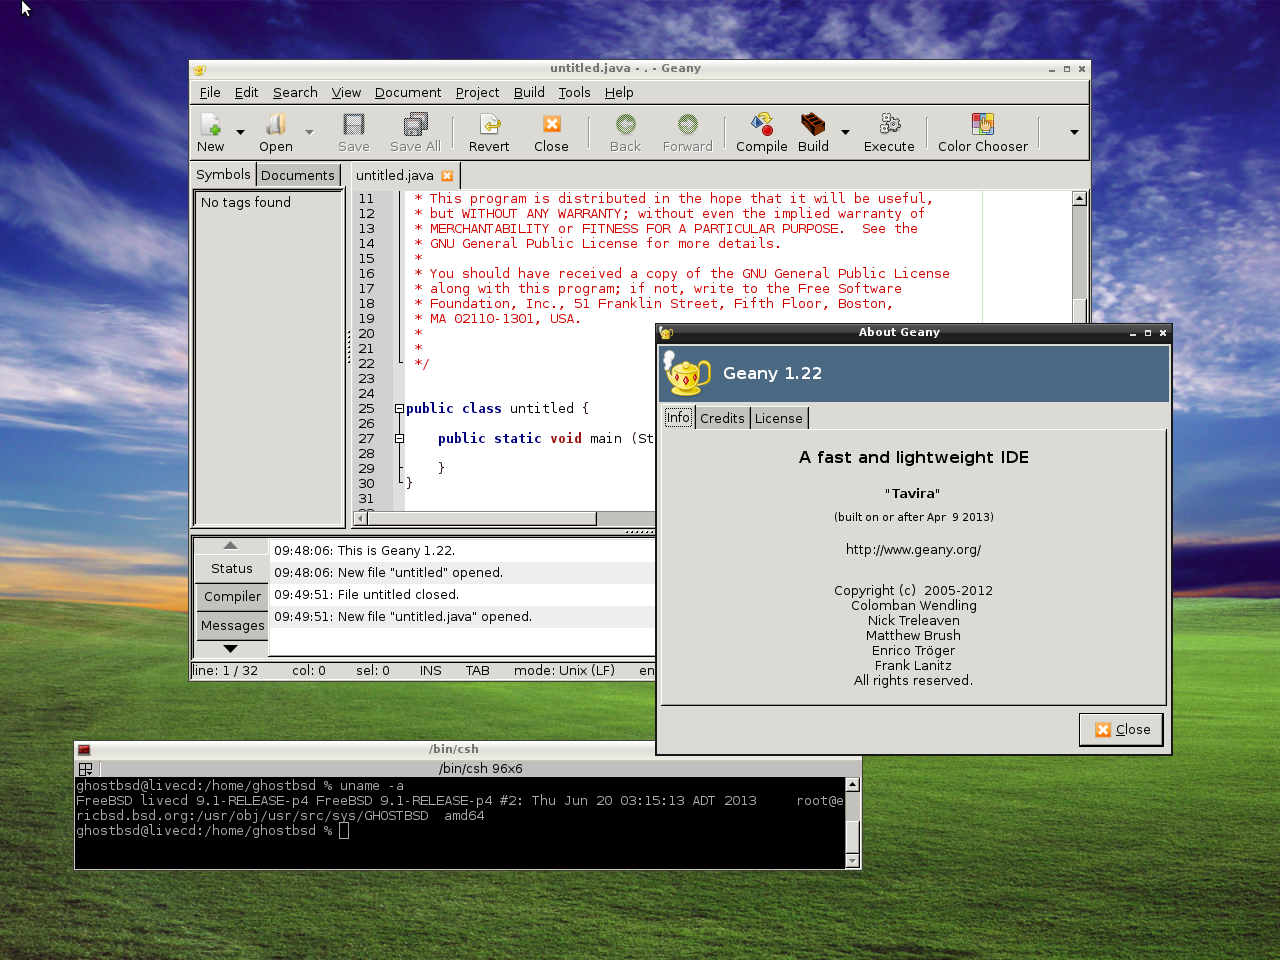The width and height of the screenshot is (1280, 960).
Task: Click the Revert toolbar icon
Action: click(489, 124)
